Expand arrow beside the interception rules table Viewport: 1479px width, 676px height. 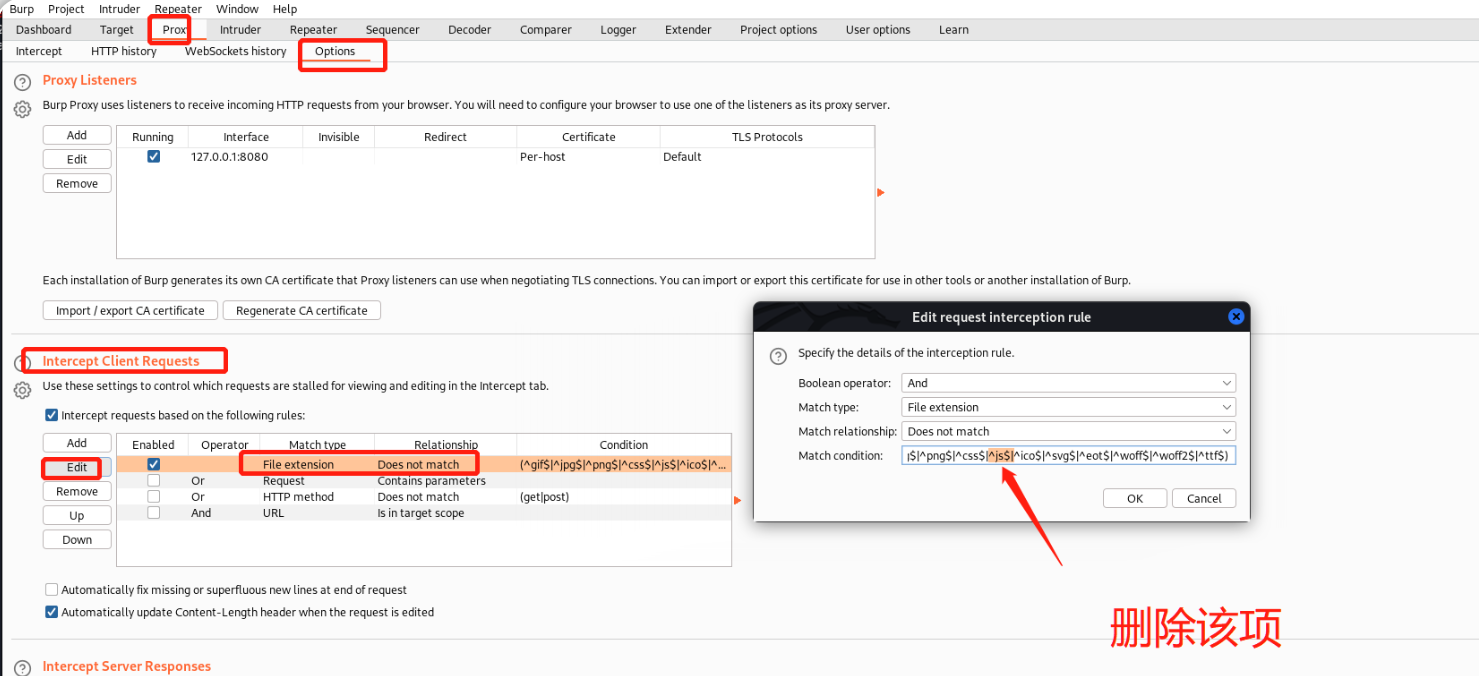point(738,500)
